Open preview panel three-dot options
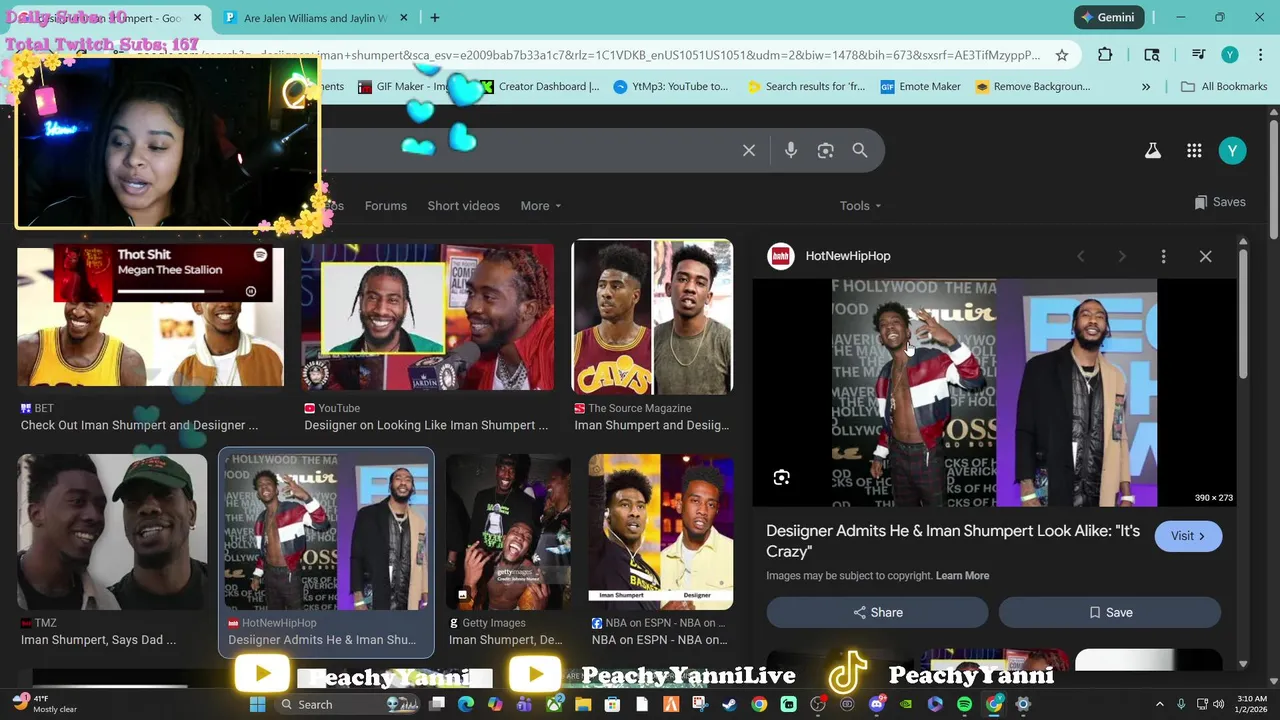1280x720 pixels. coord(1163,256)
